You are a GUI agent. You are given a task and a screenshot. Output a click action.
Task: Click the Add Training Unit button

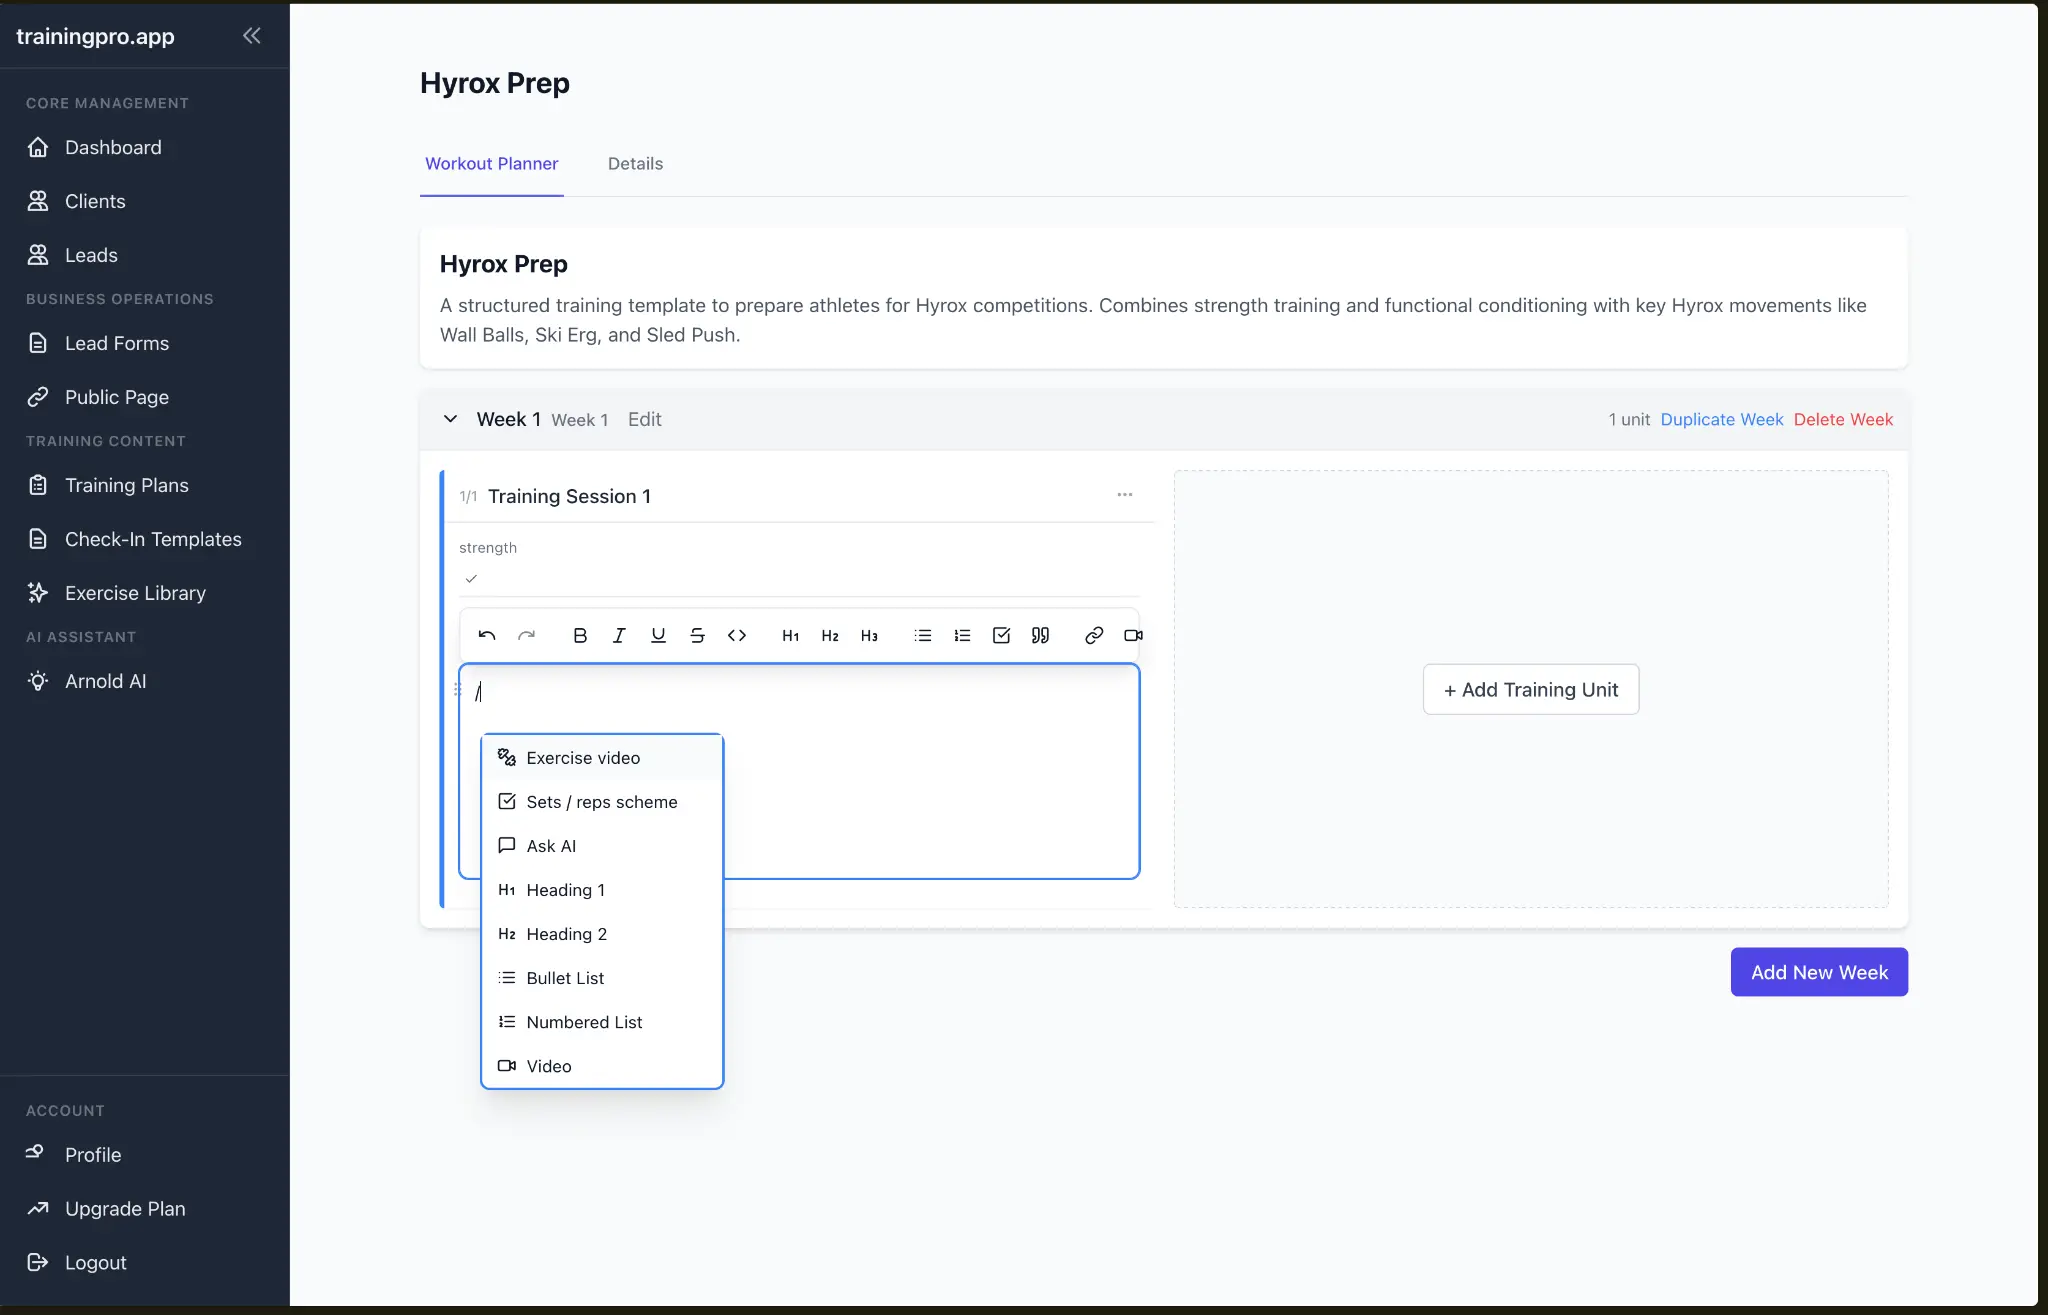tap(1530, 690)
